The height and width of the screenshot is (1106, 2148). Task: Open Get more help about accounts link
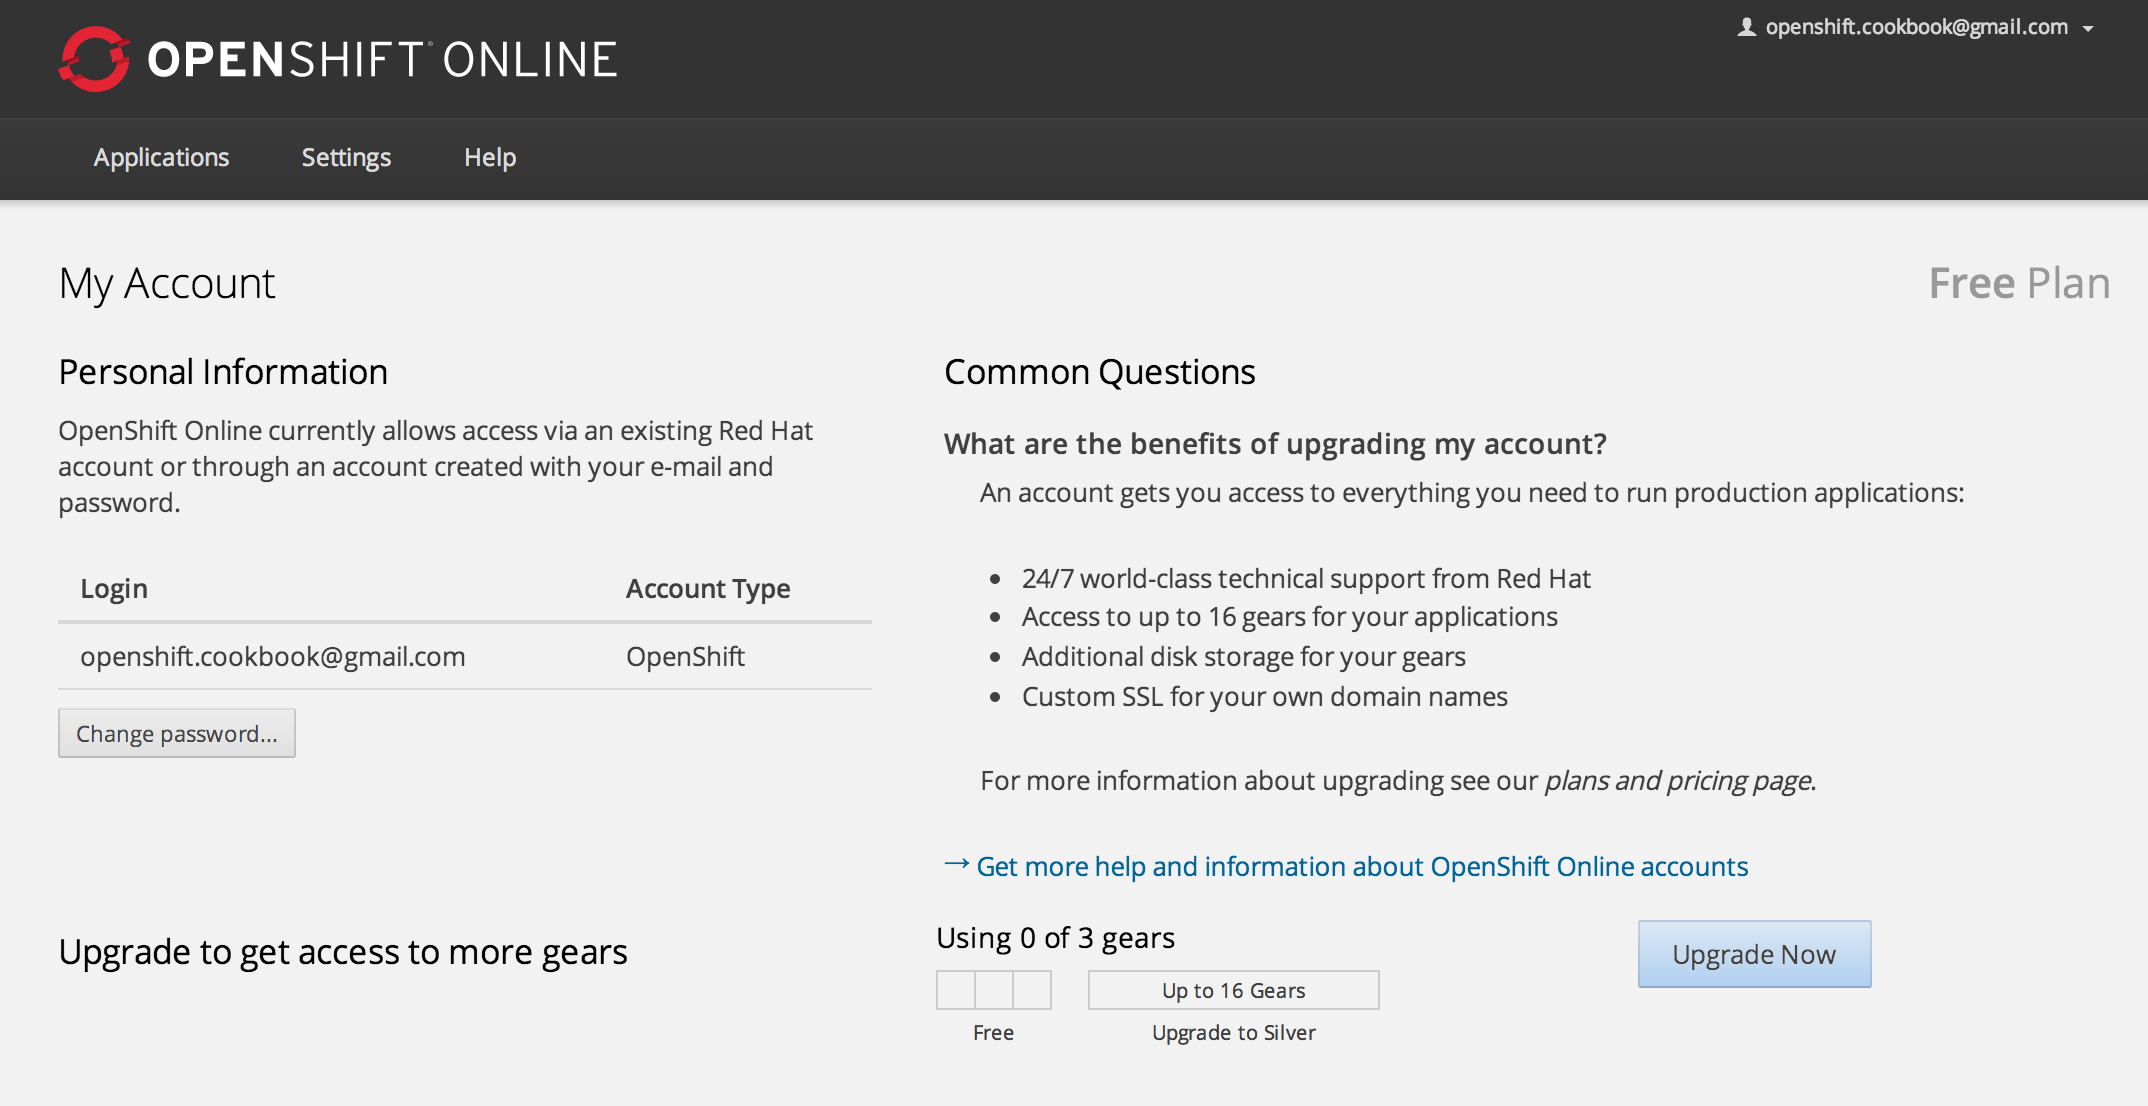click(x=1361, y=867)
